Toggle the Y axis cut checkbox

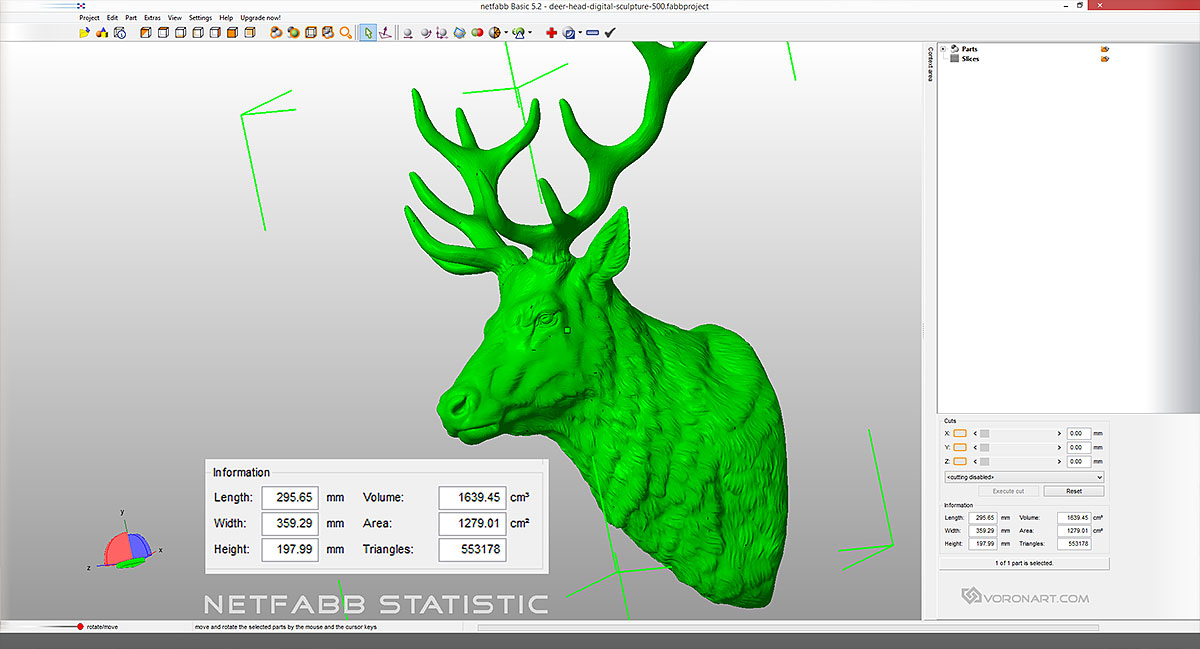point(959,448)
